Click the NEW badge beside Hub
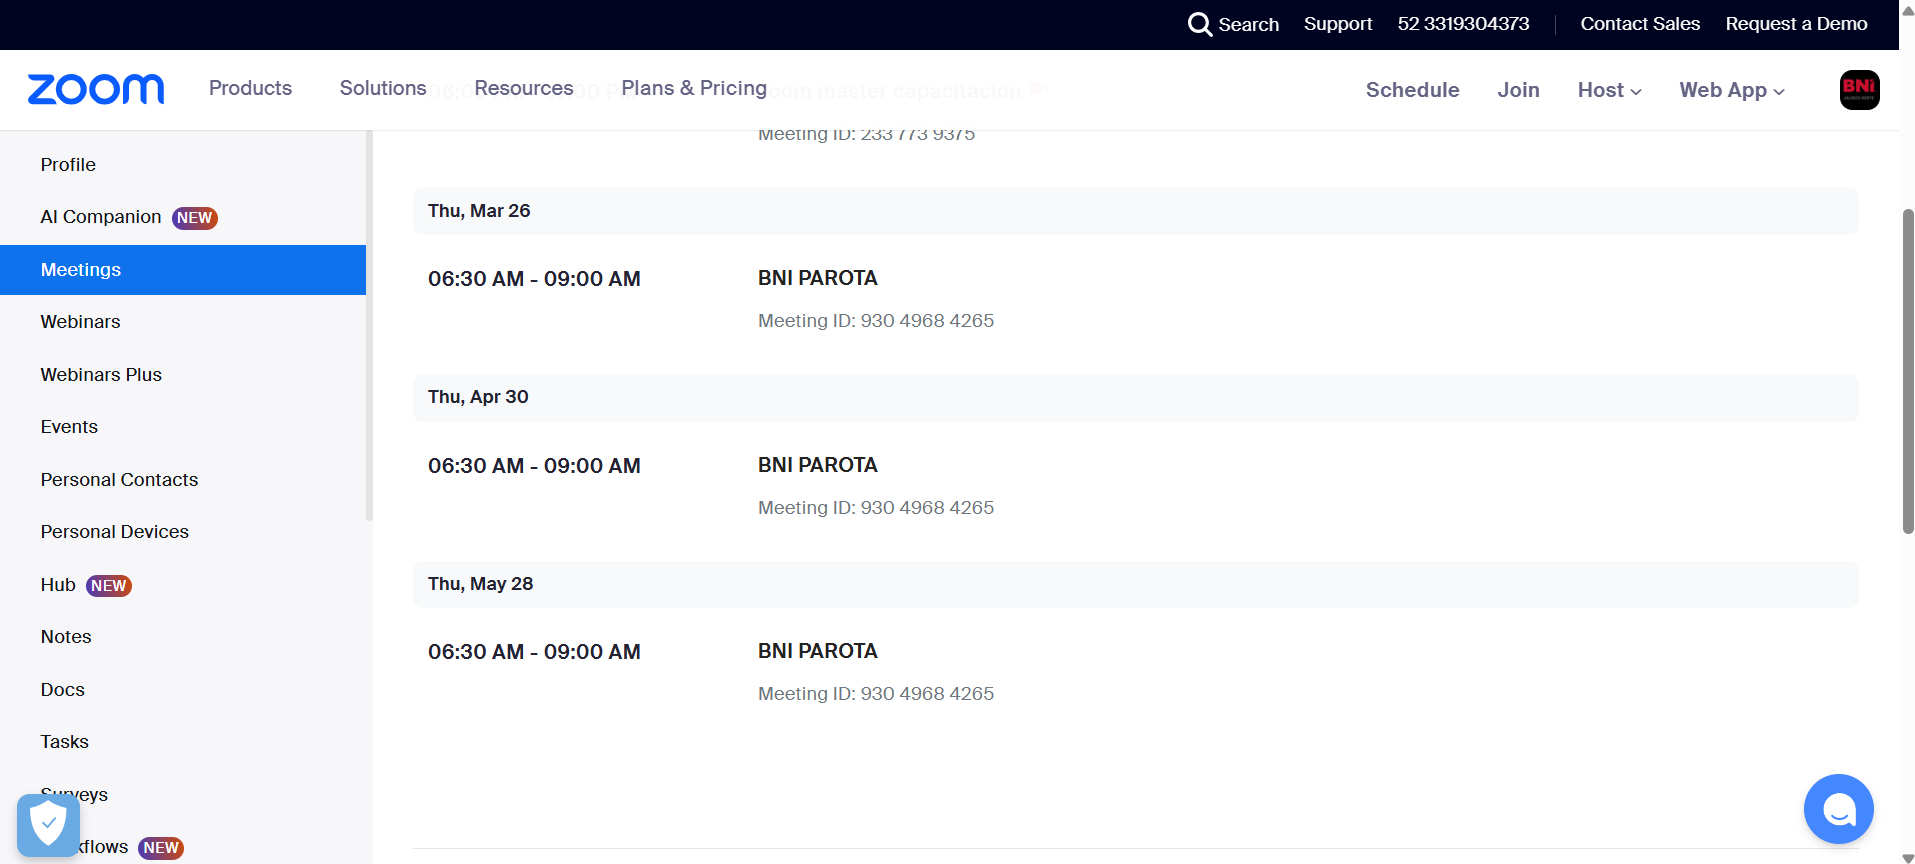This screenshot has height=864, width=1915. point(109,586)
